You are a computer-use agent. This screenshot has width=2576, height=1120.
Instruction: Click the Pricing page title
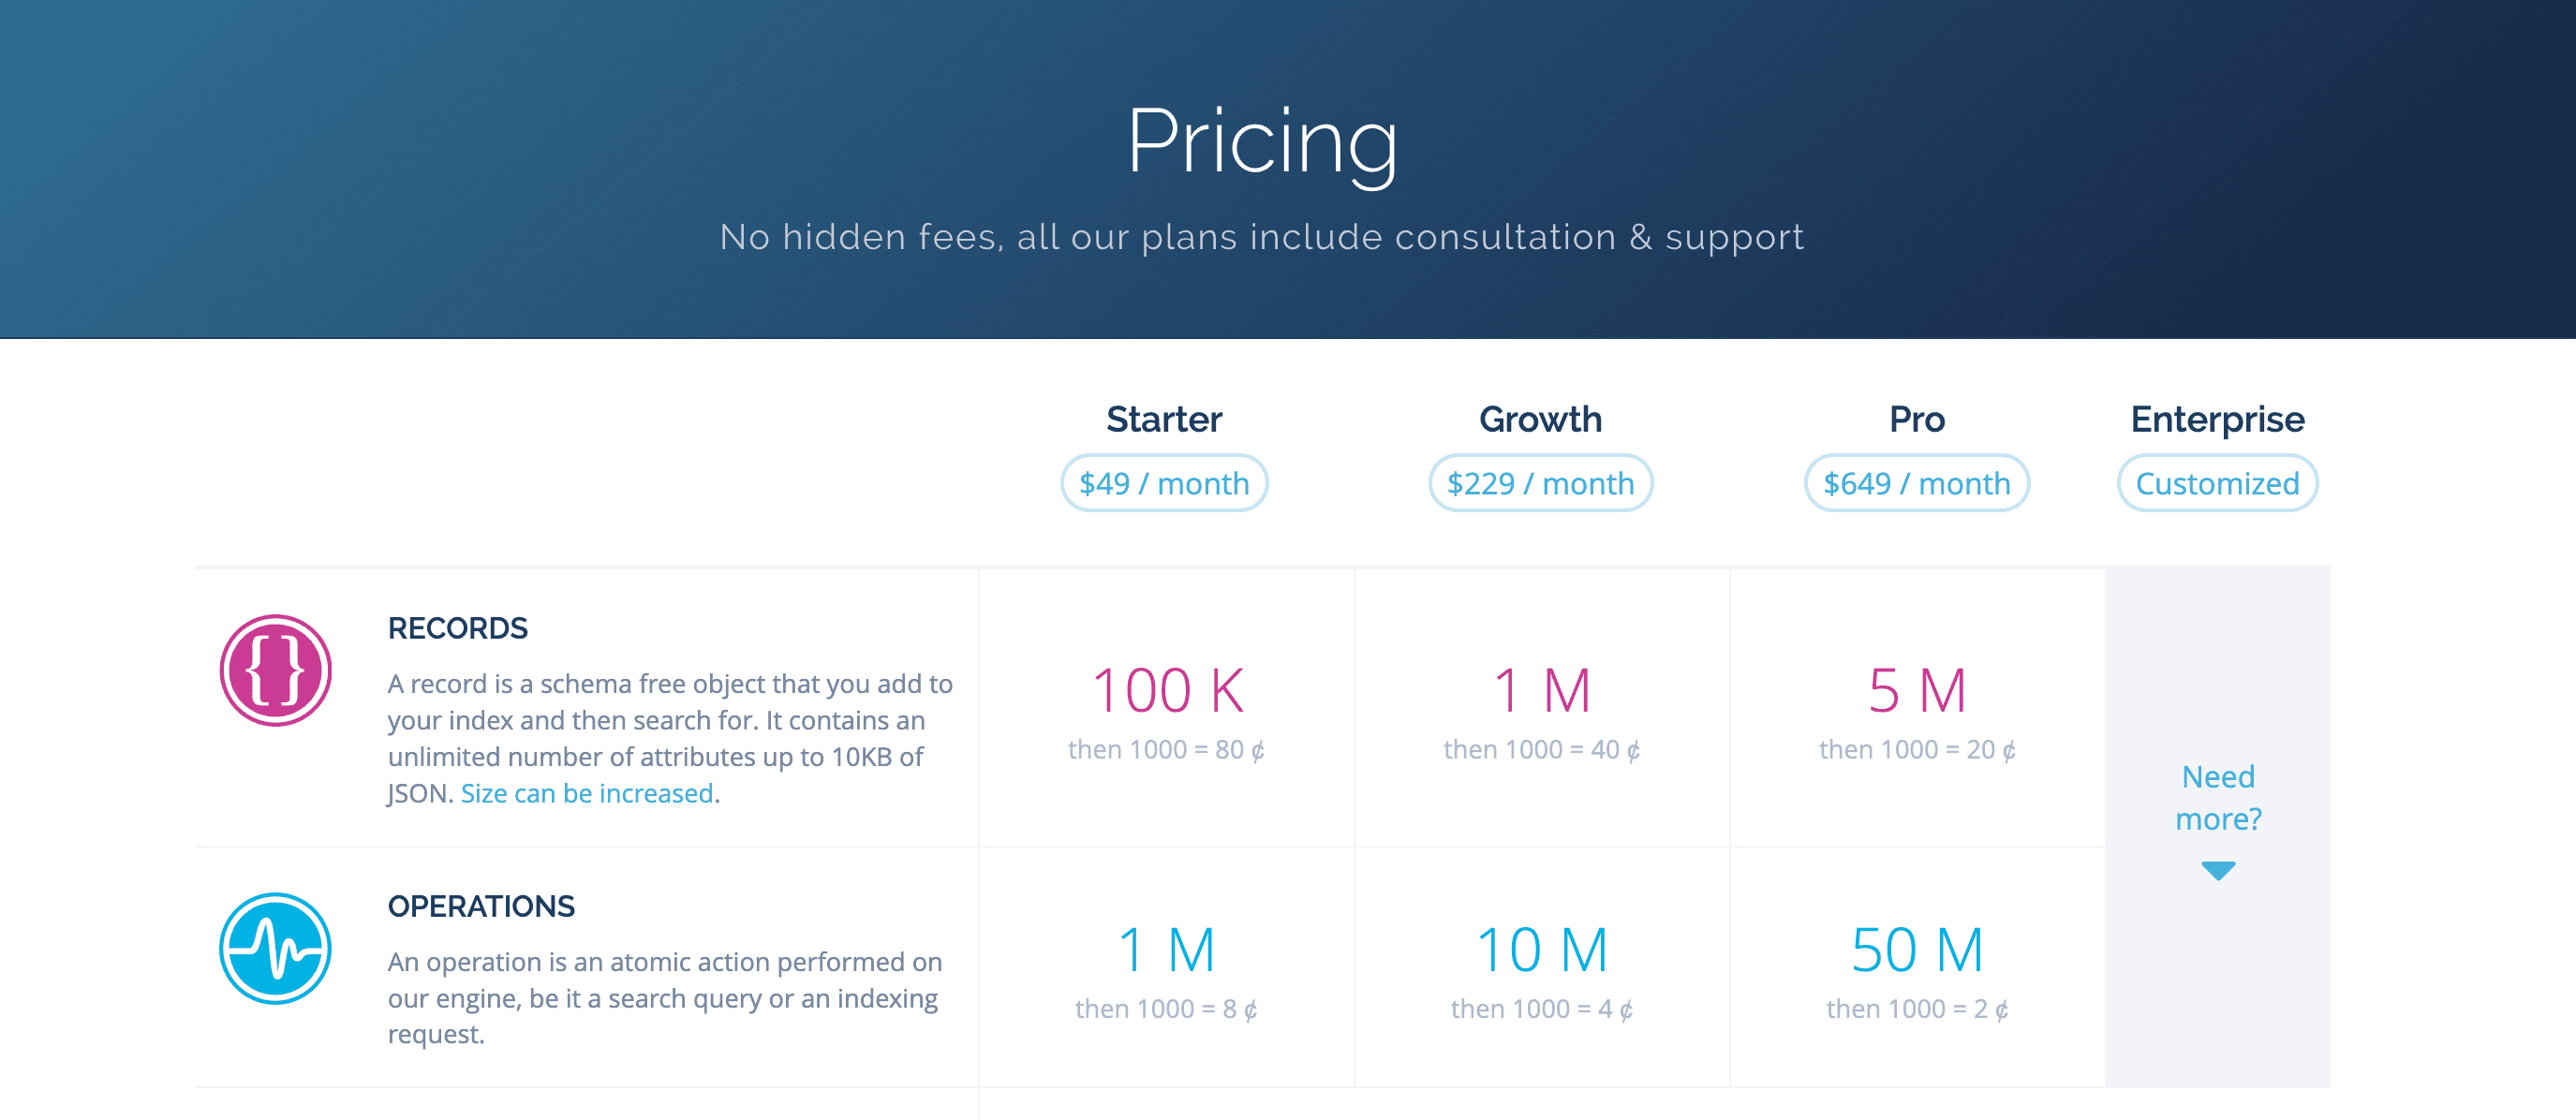click(1264, 142)
